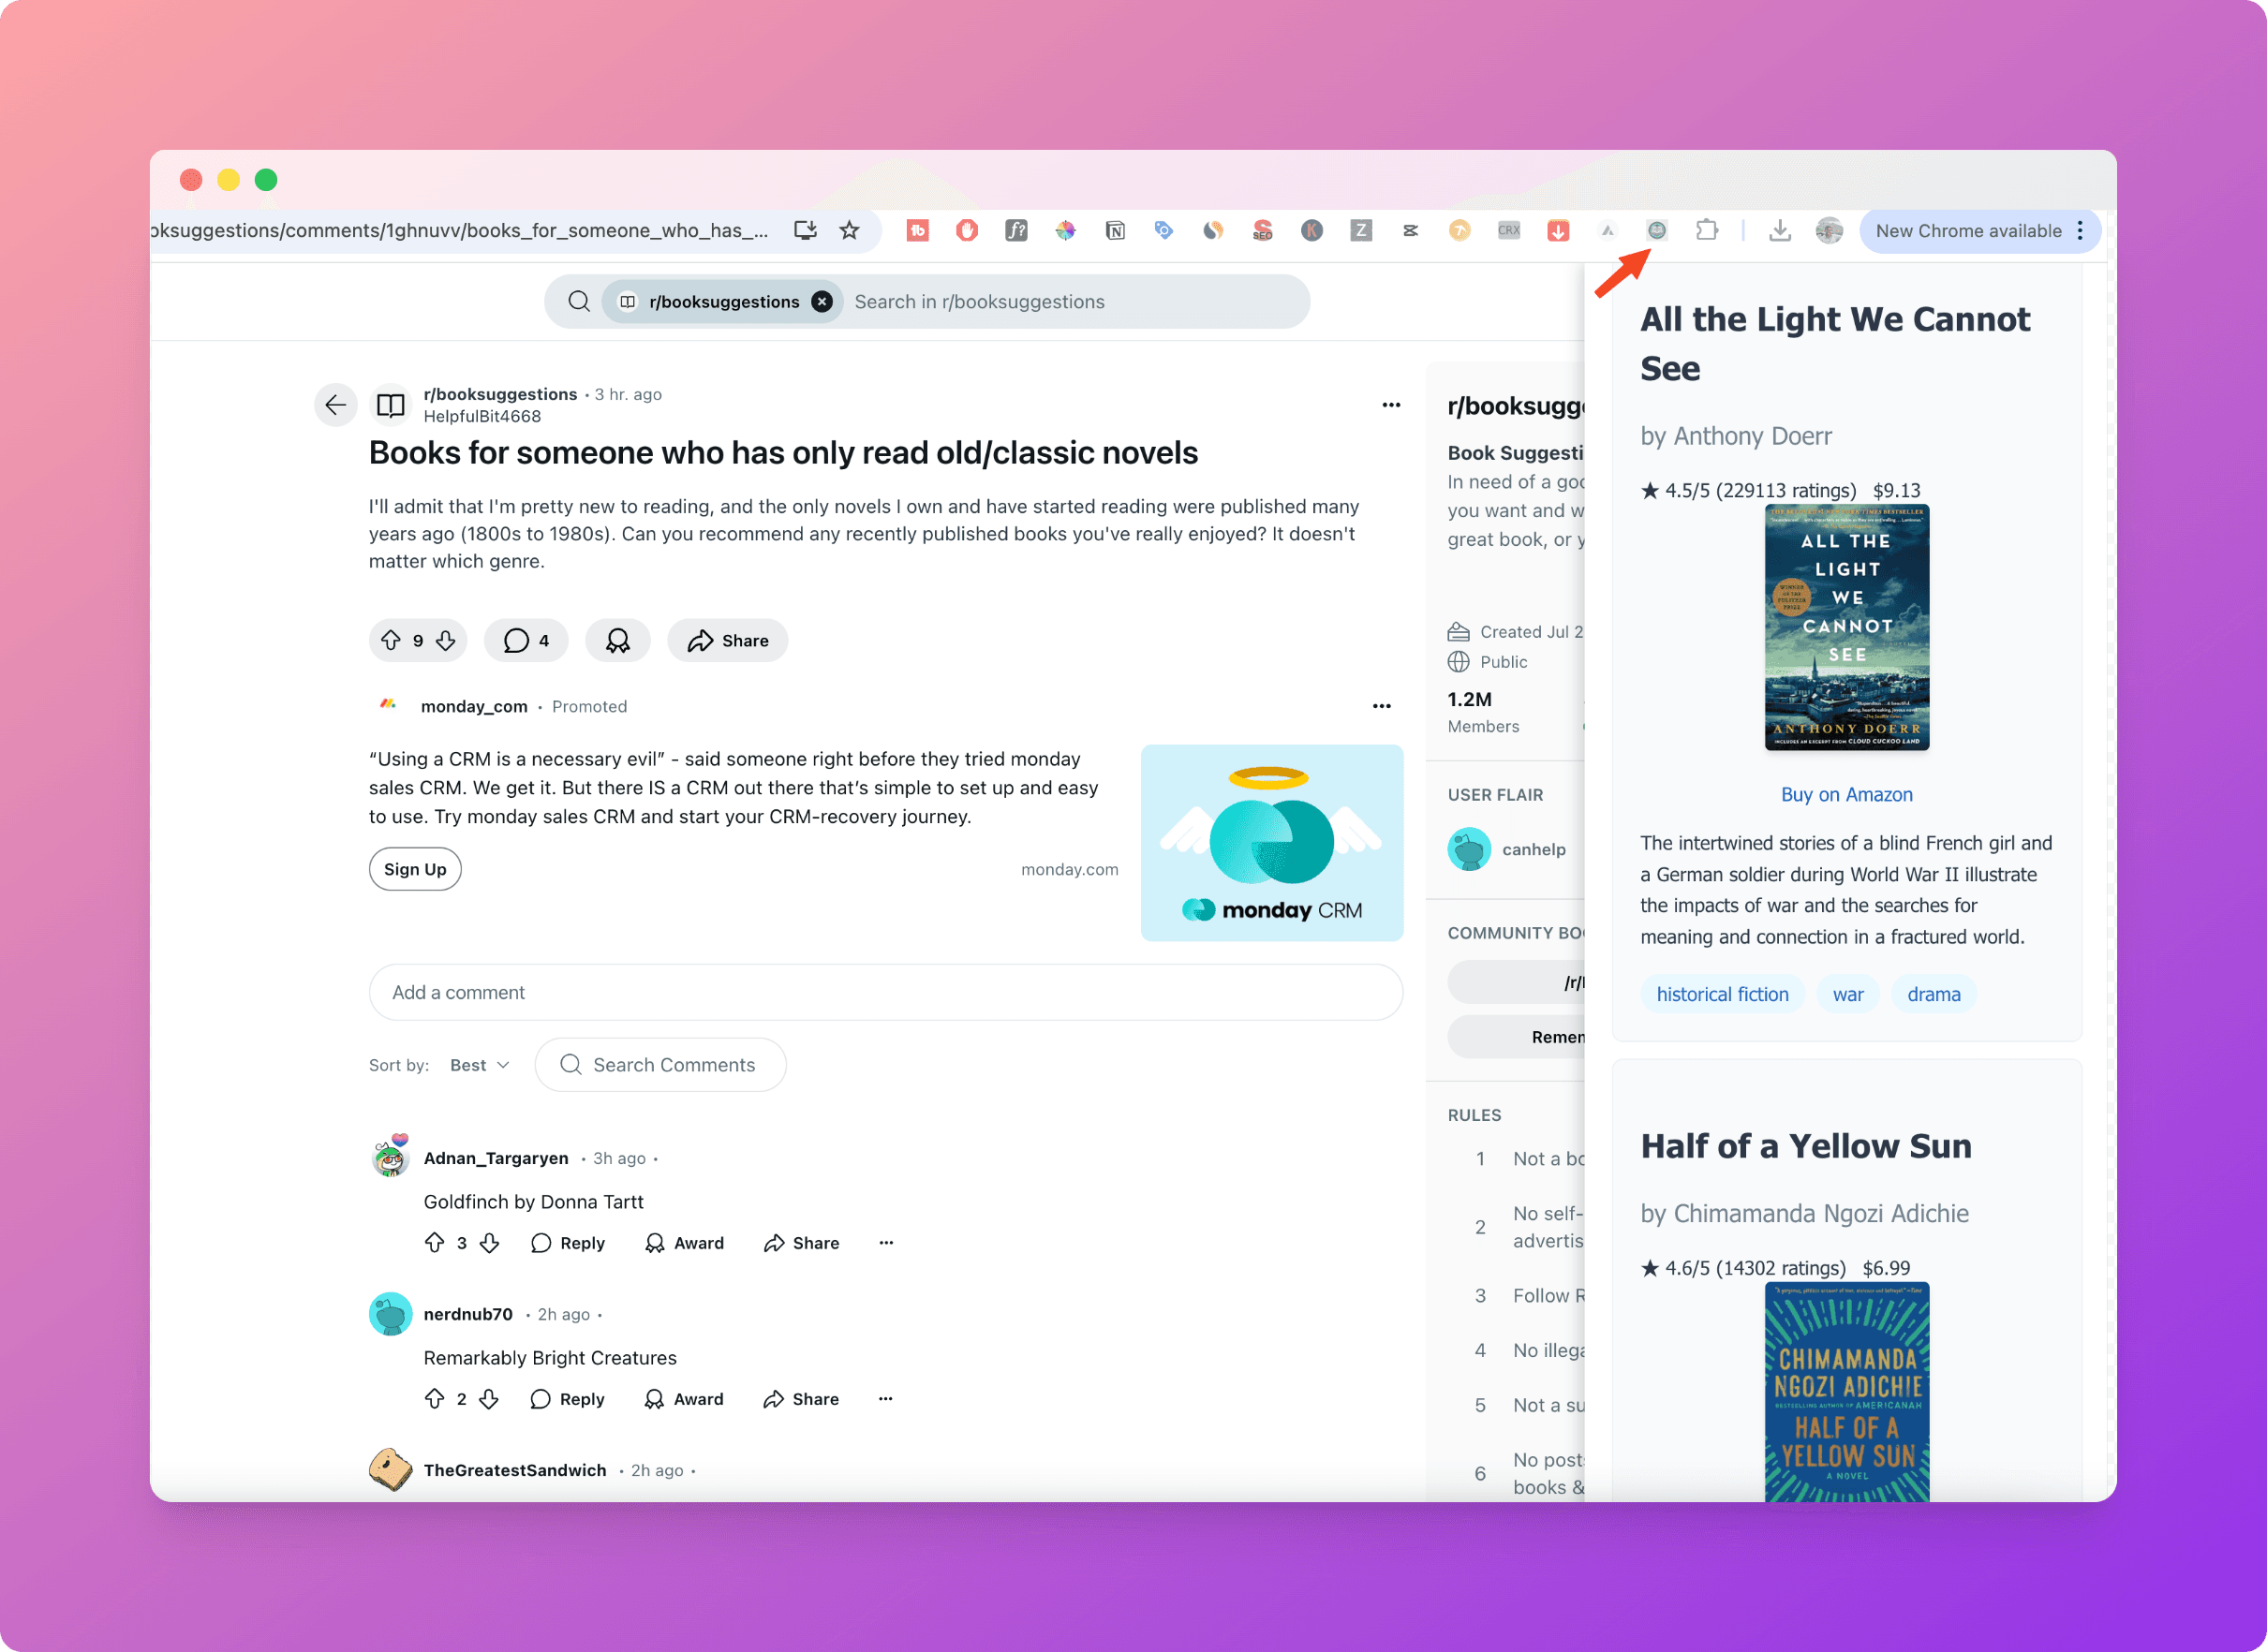Click Sign Up on the monday ad
The image size is (2267, 1652).
[x=415, y=869]
